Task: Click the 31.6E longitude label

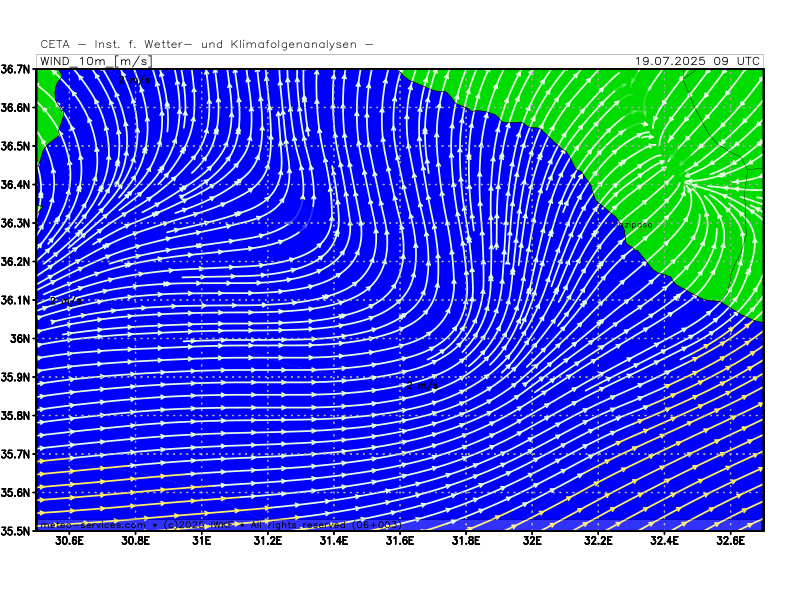Action: click(x=400, y=541)
